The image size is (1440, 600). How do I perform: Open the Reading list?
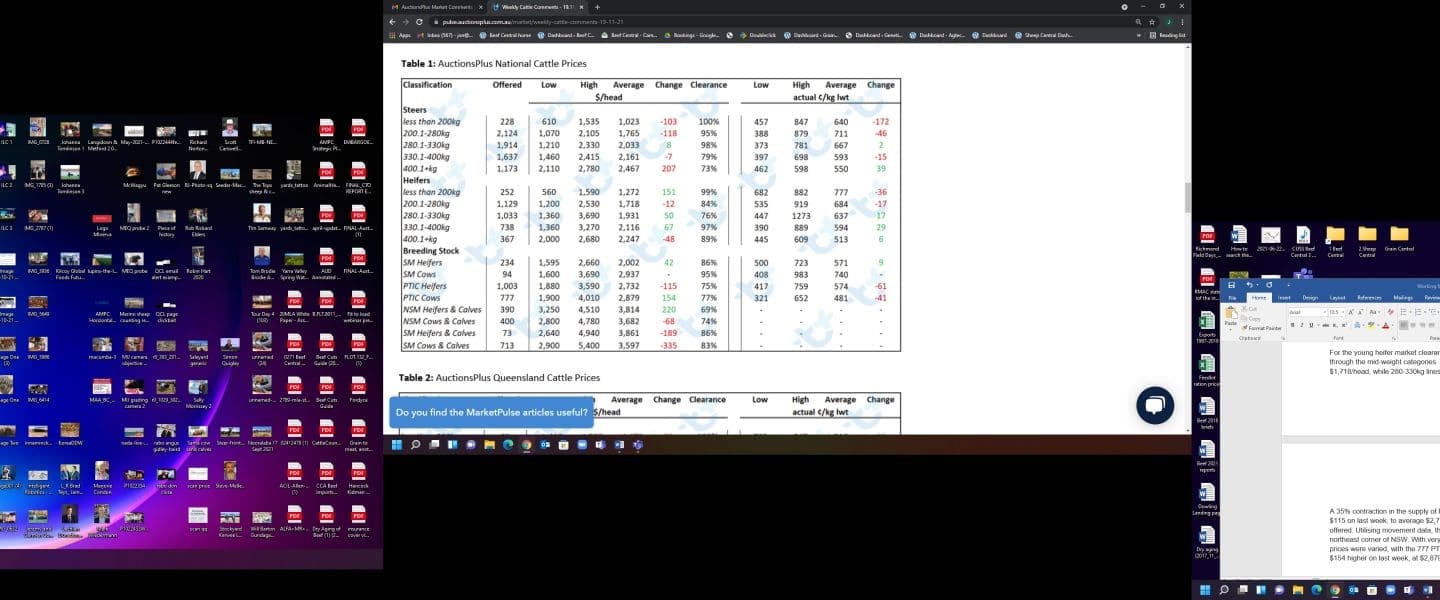click(1168, 35)
